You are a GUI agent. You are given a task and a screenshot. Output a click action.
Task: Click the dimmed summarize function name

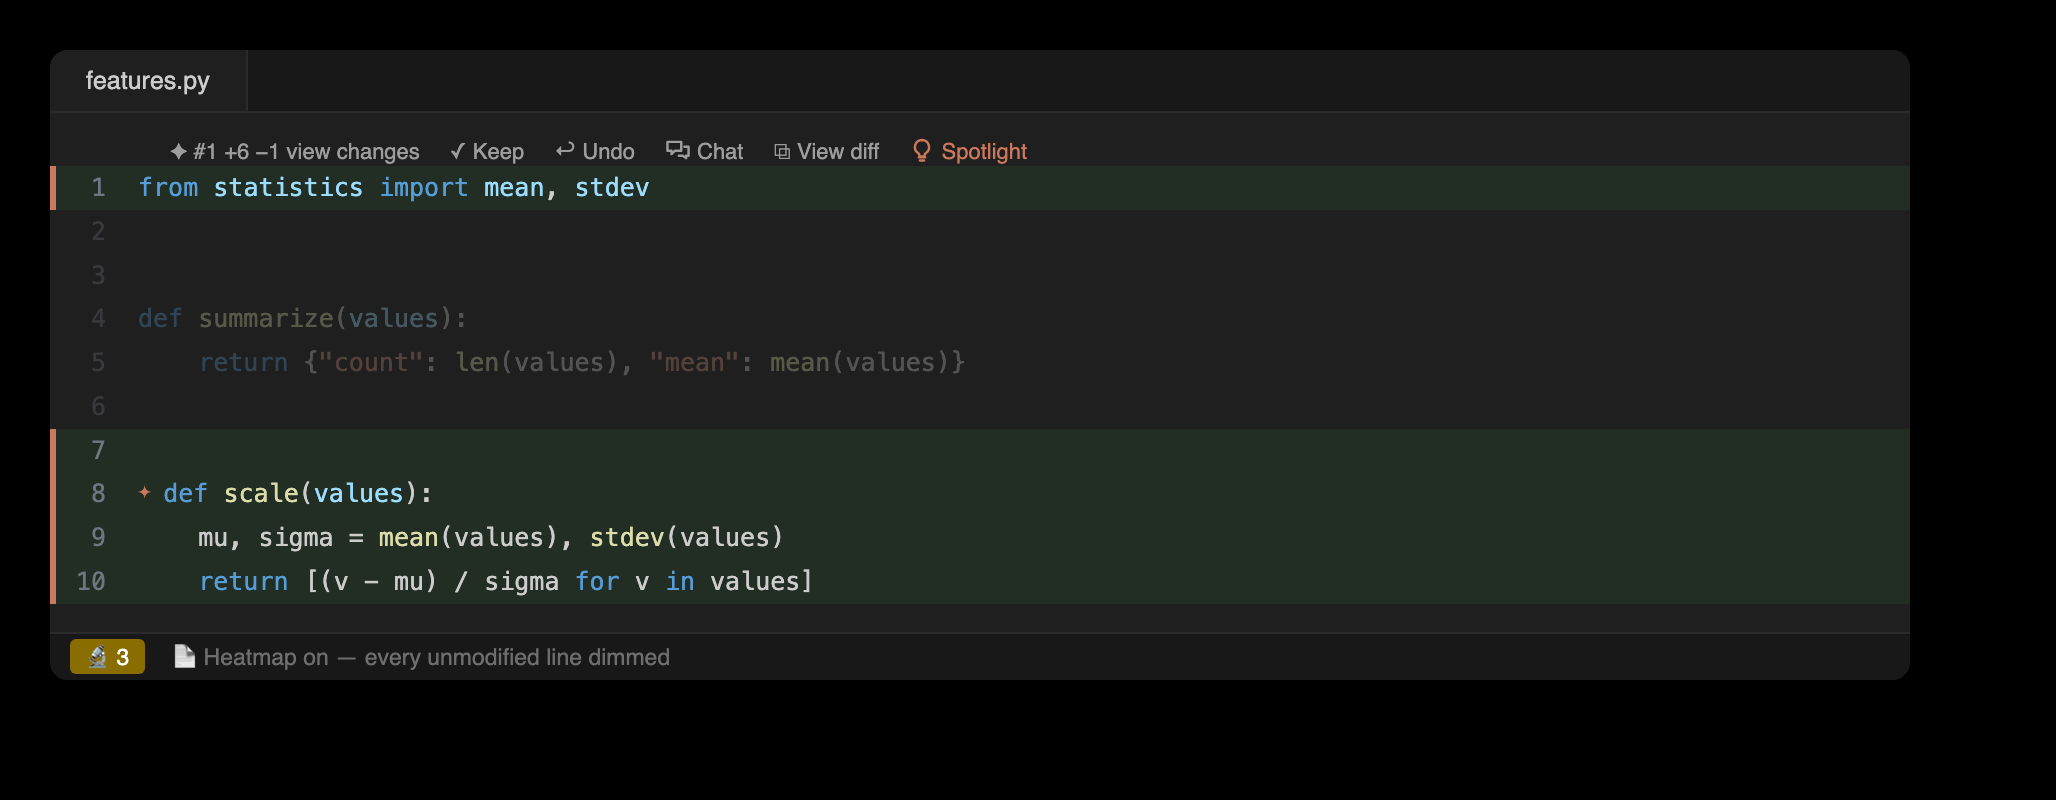[x=266, y=319]
